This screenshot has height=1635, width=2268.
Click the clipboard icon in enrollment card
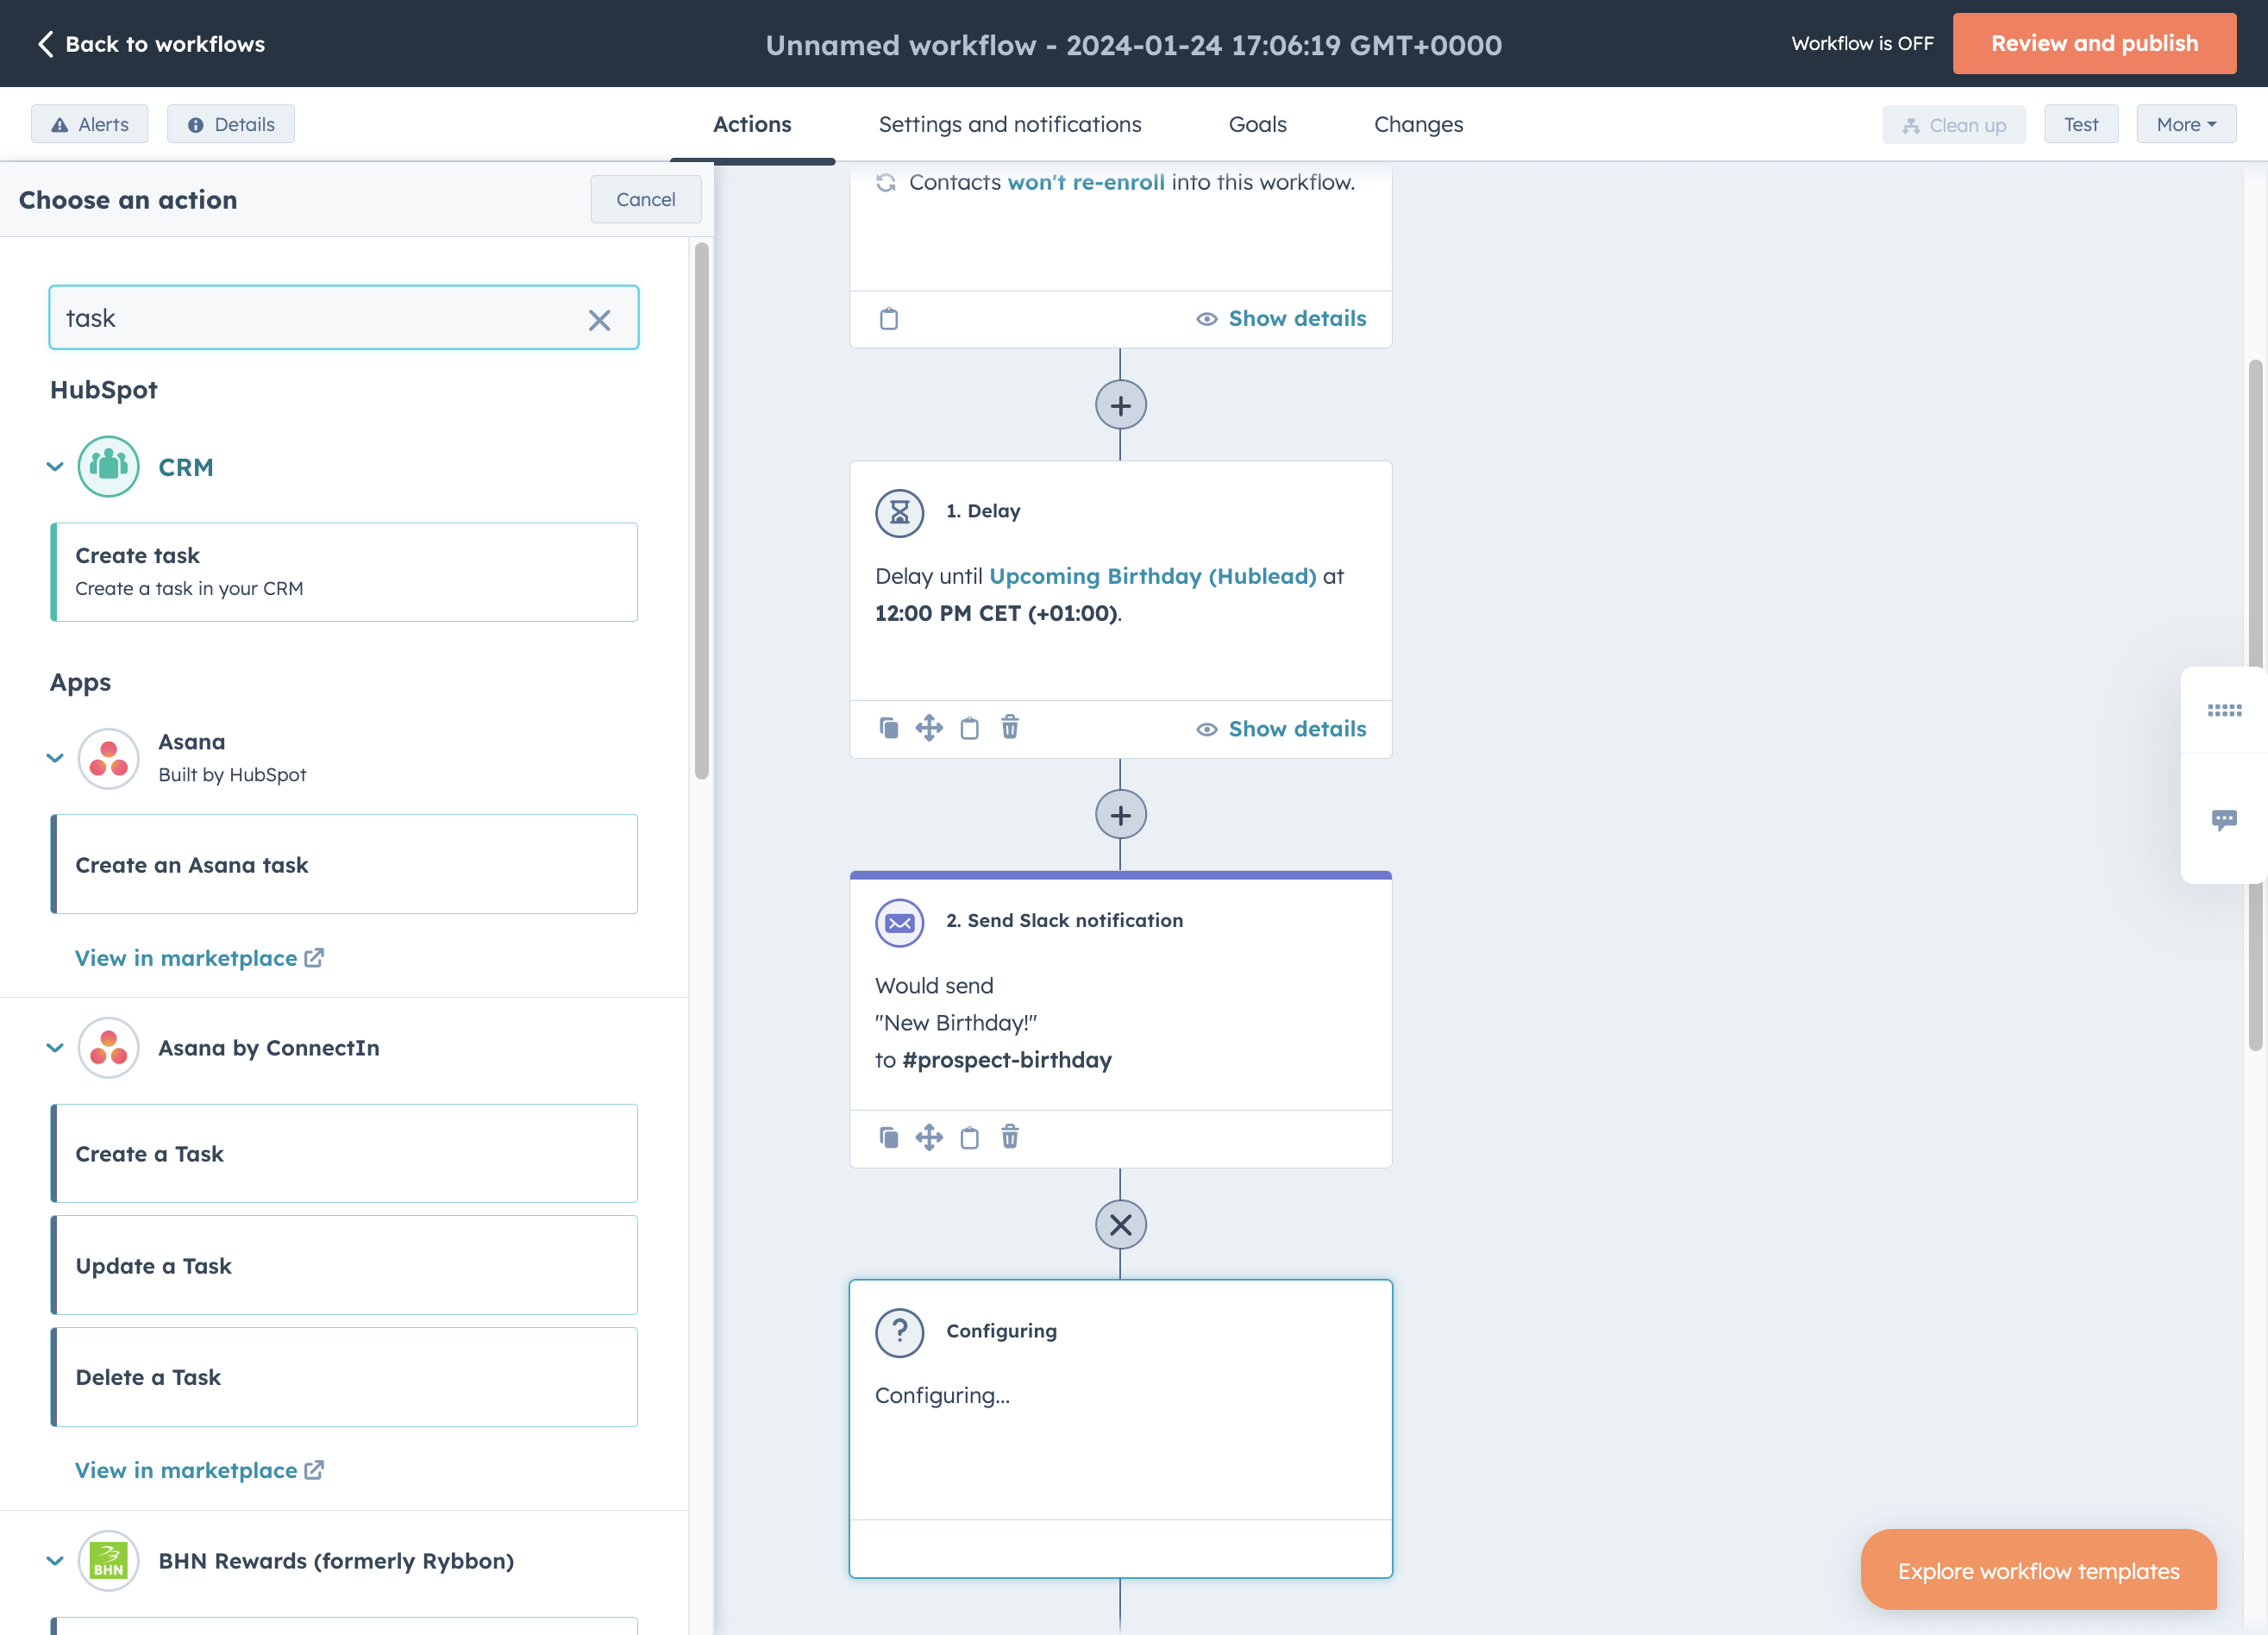coord(889,319)
